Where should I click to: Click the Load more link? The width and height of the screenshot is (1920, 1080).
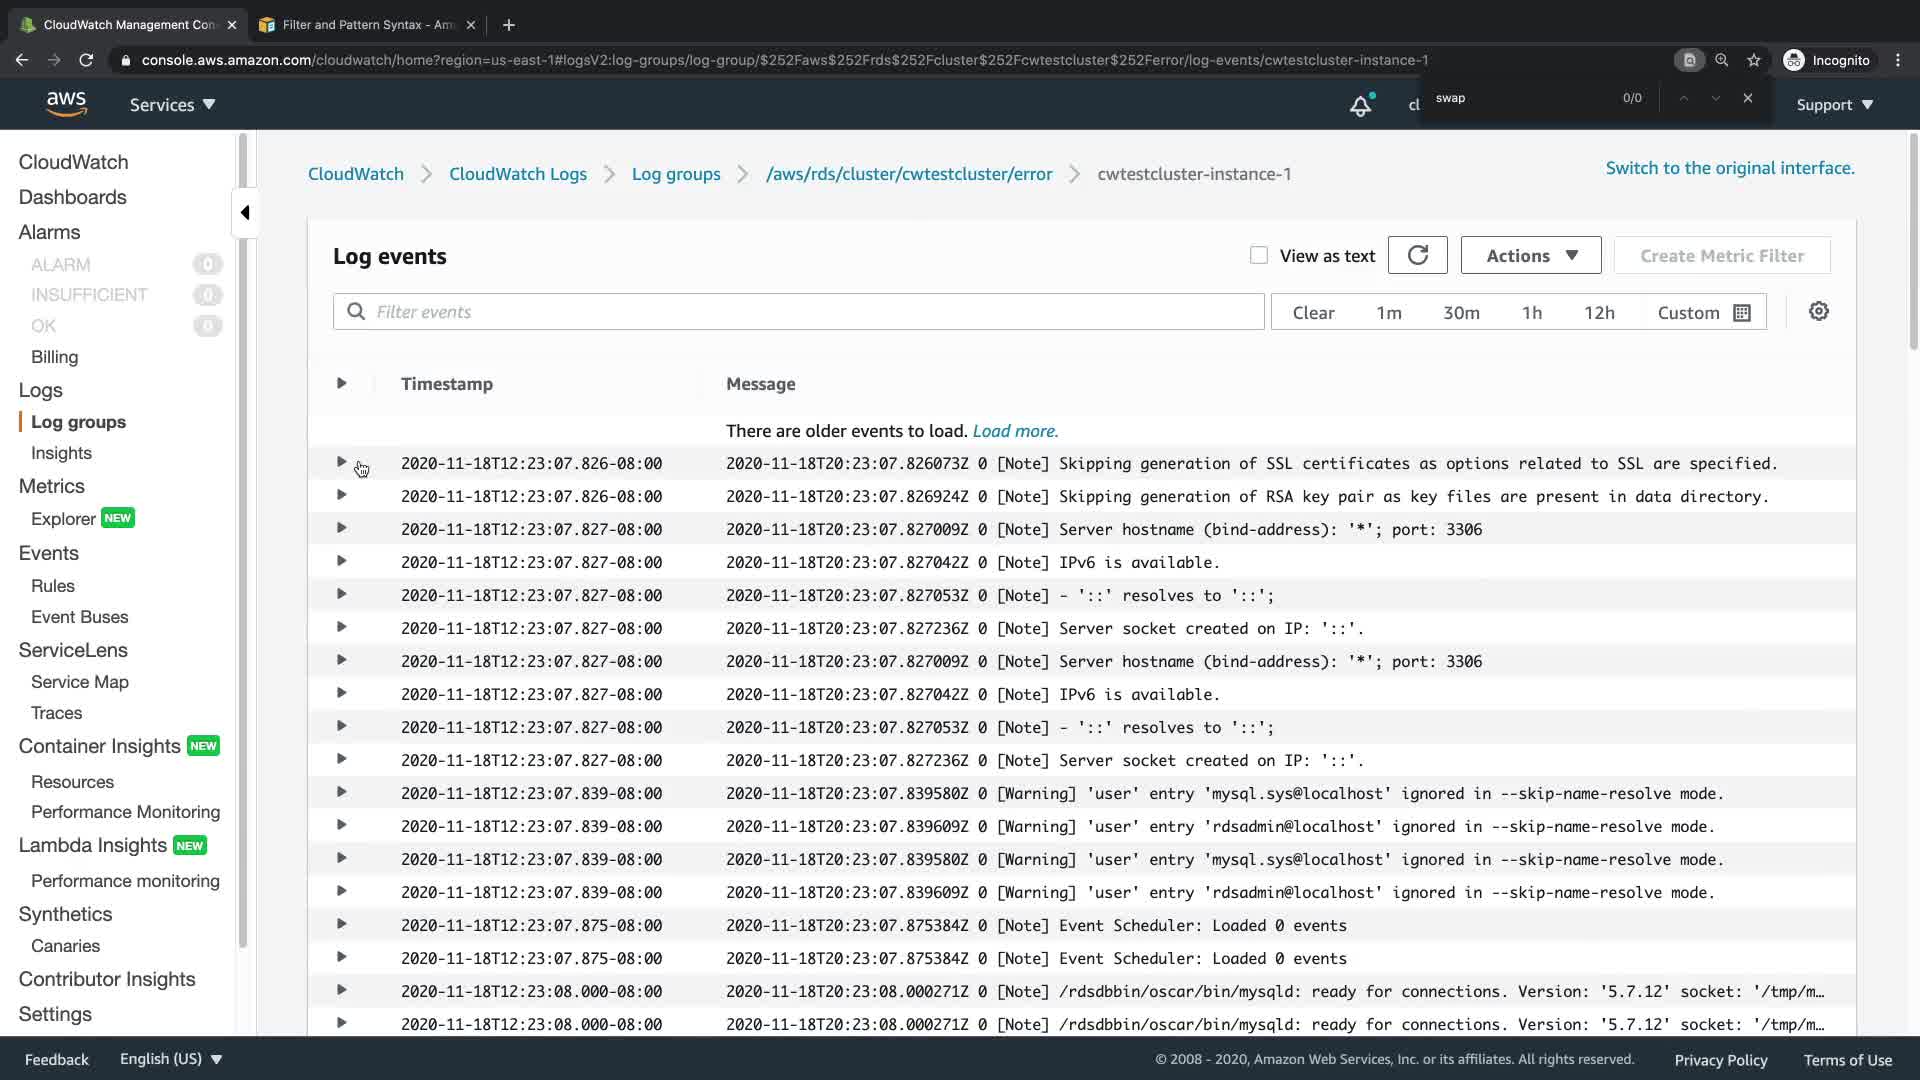pos(1014,431)
